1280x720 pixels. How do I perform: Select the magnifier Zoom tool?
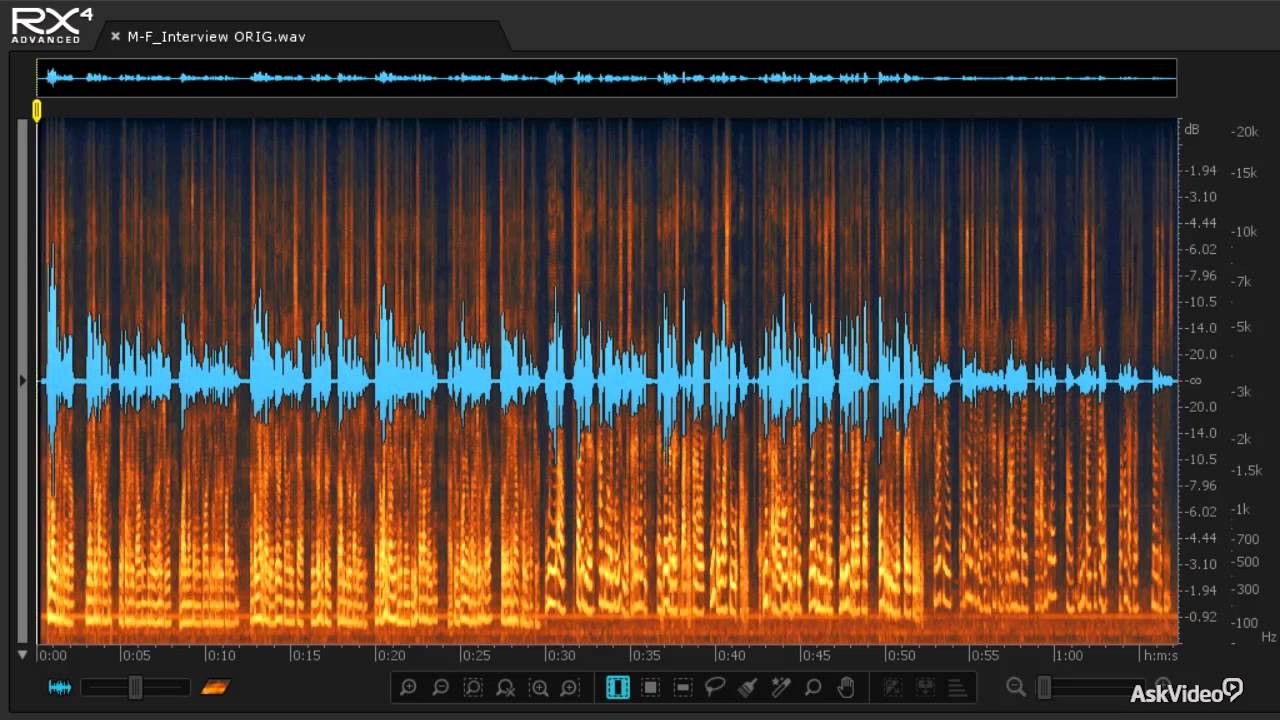[x=813, y=687]
